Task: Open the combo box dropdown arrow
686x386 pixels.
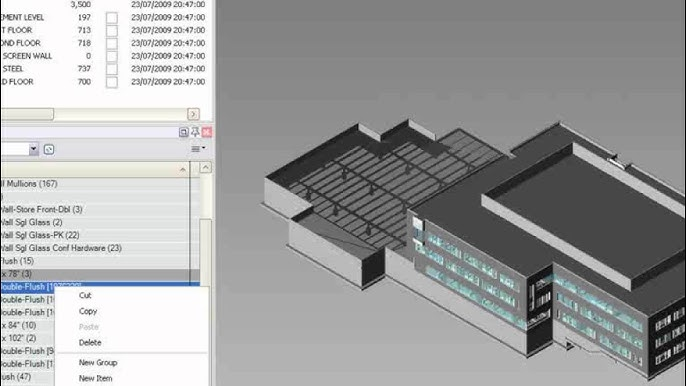Action: [x=34, y=149]
